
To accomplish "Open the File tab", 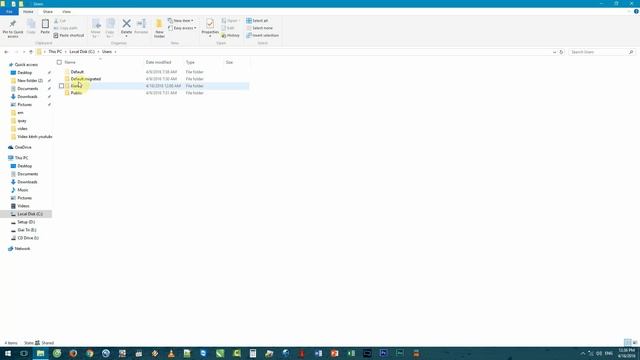I will pyautogui.click(x=9, y=11).
